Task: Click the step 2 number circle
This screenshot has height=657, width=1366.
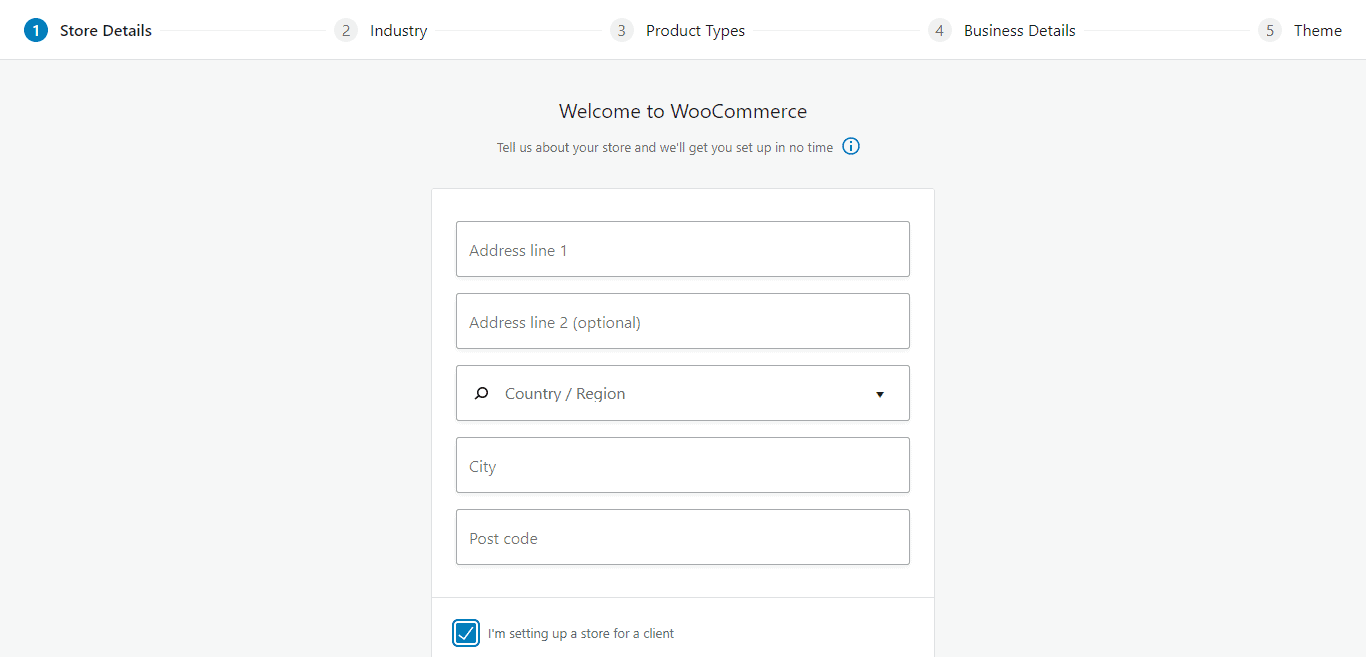Action: (346, 30)
